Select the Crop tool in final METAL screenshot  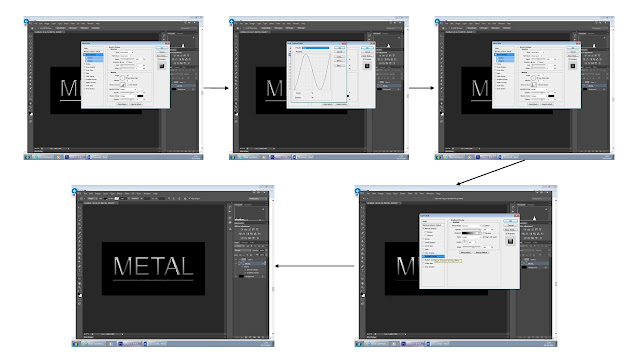pos(80,224)
